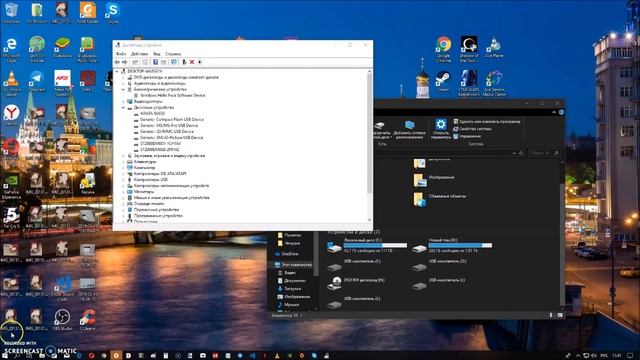The height and width of the screenshot is (360, 640).
Task: Click Uninstall or change a program in Explorer ribbon
Action: pyautogui.click(x=487, y=122)
